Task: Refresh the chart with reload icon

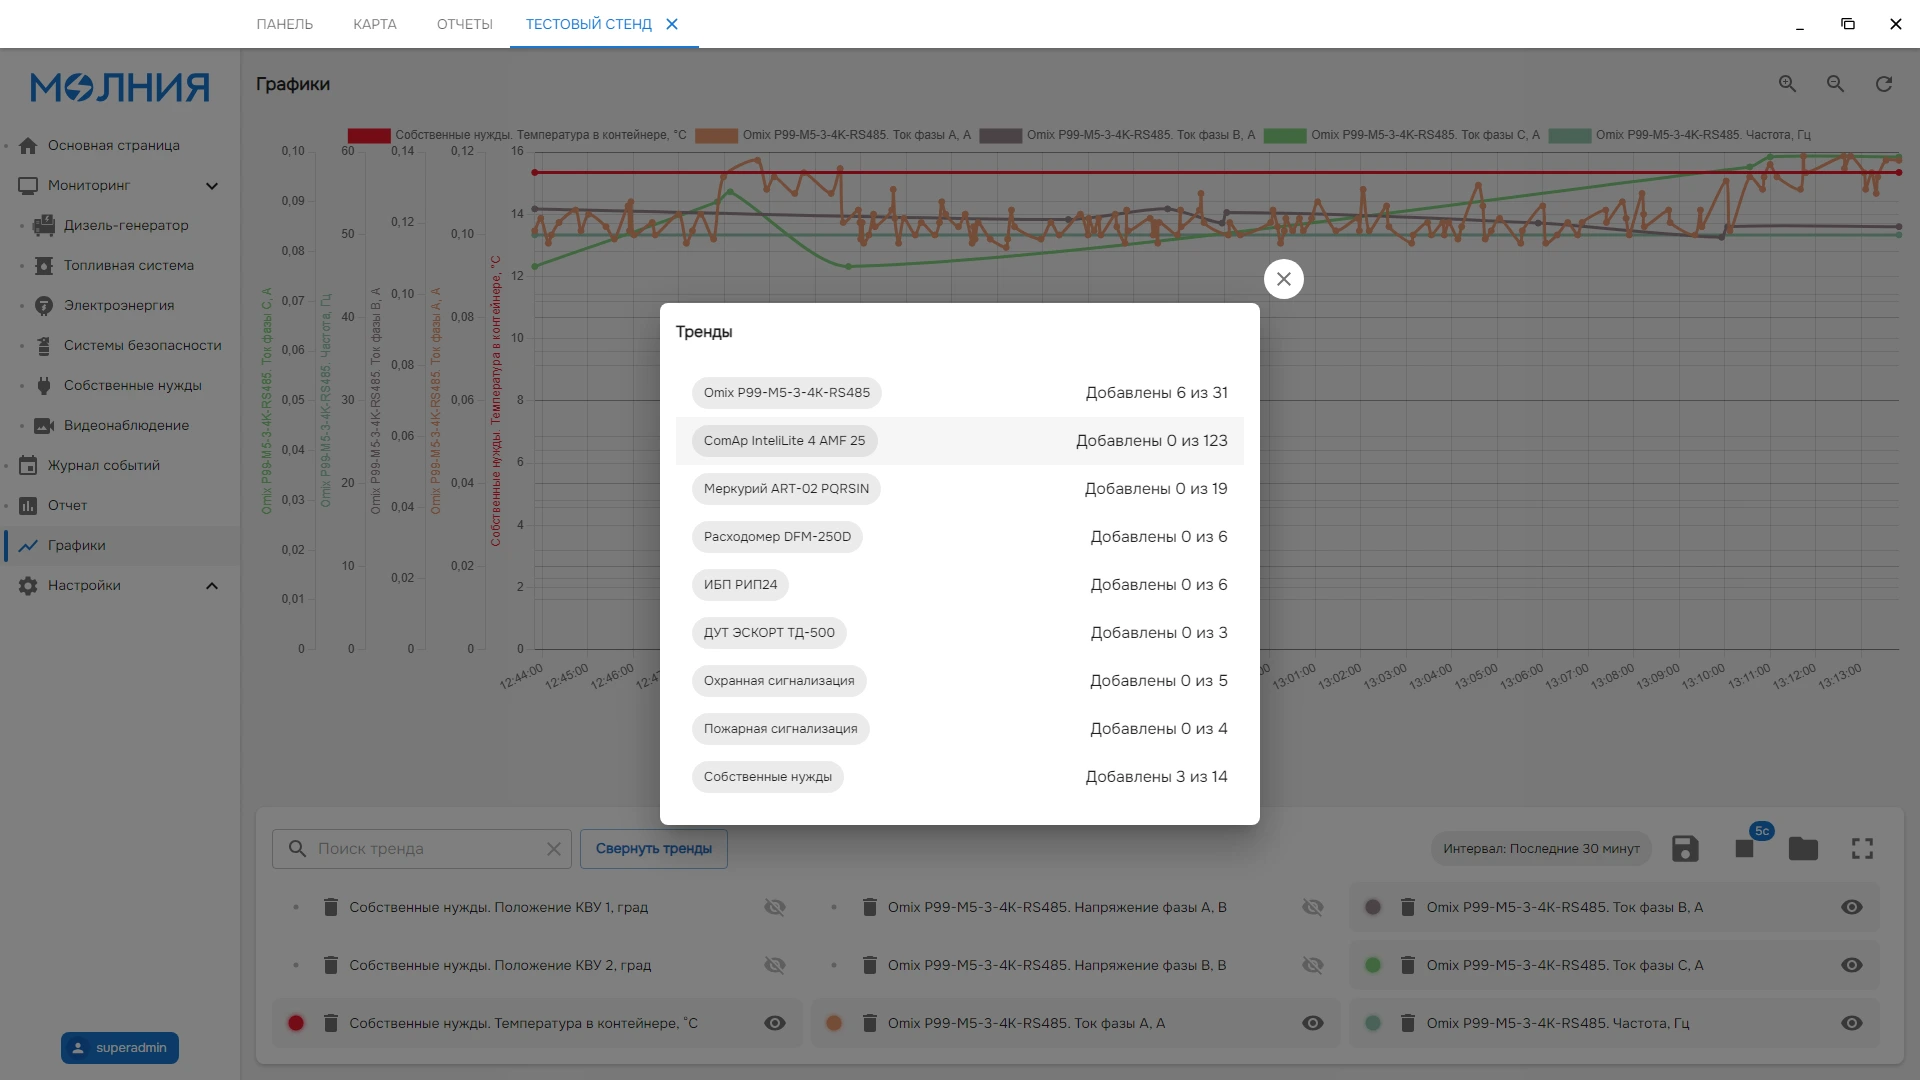Action: point(1884,84)
